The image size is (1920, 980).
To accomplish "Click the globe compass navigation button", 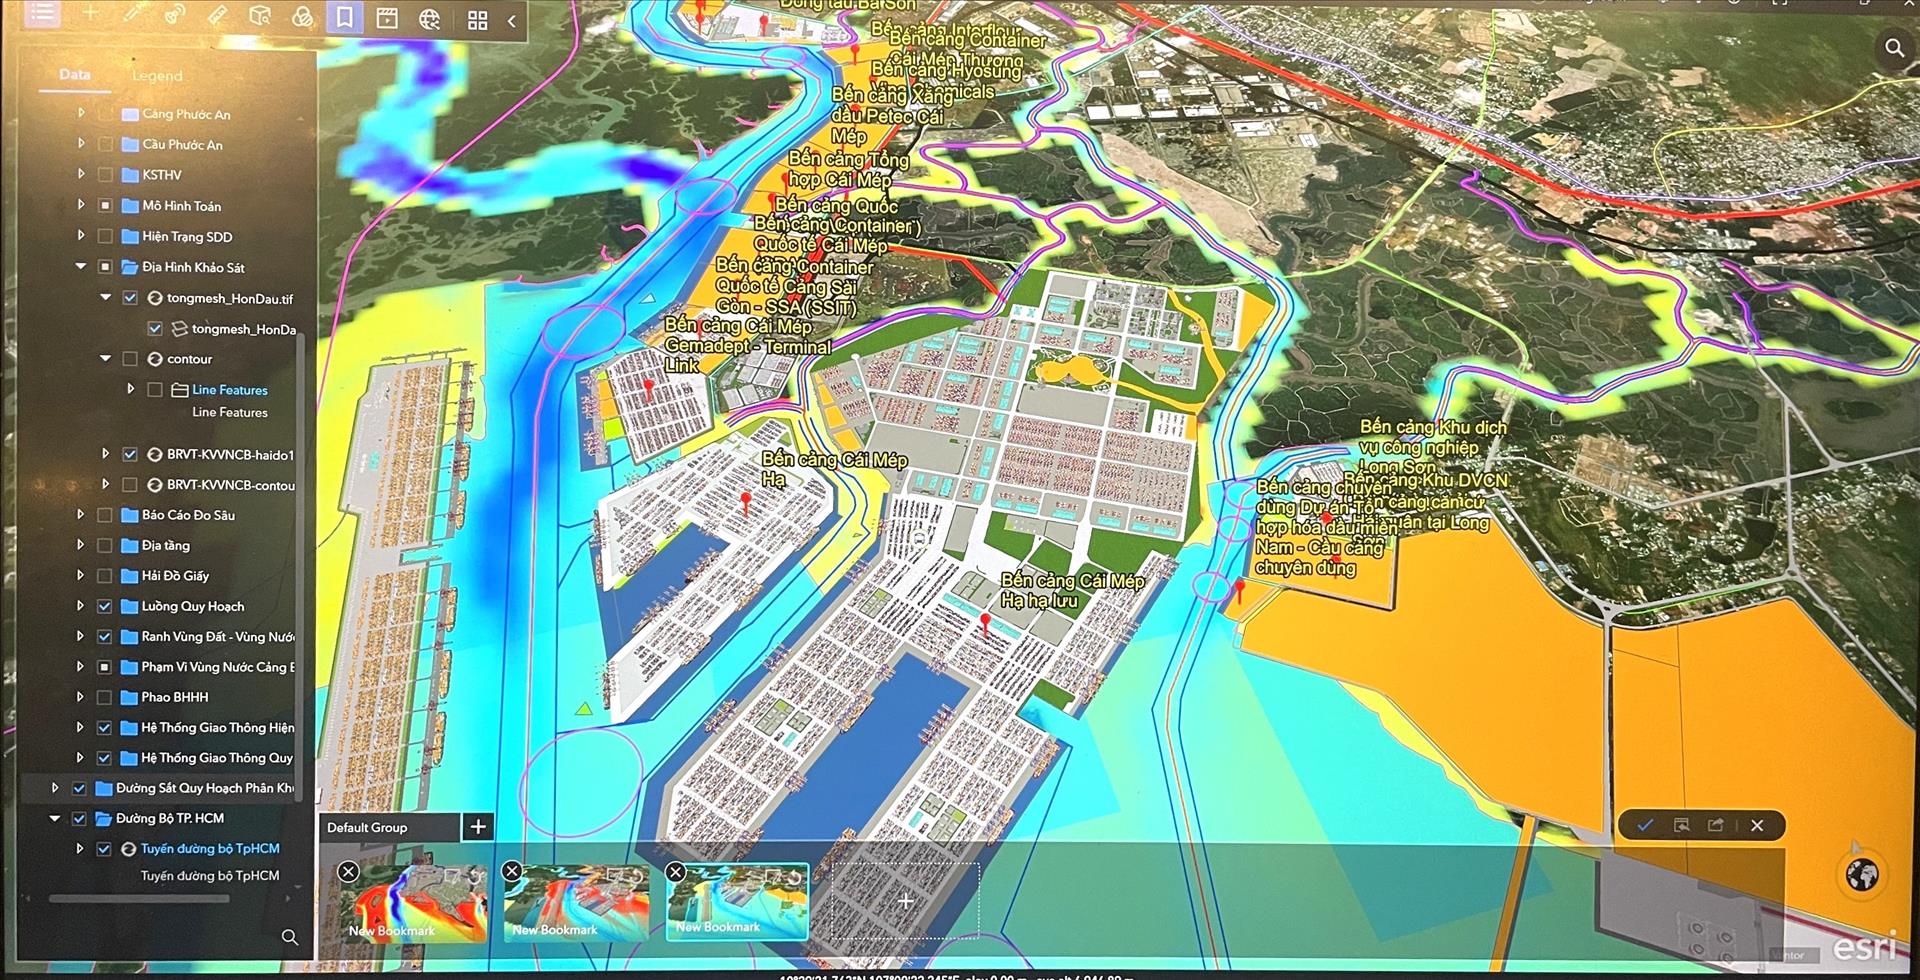I will (x=1861, y=875).
